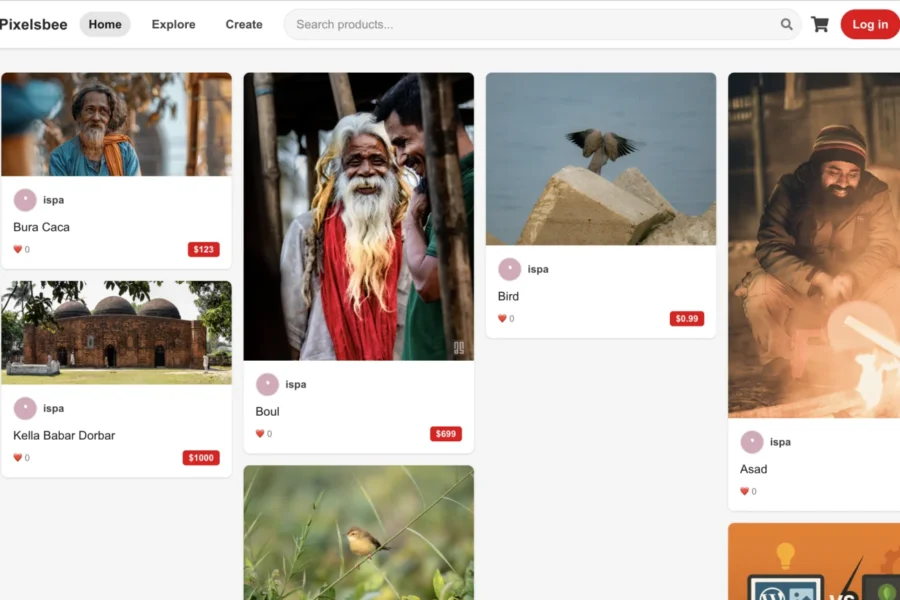Viewport: 900px width, 600px height.
Task: Open the Boul bearded man photo
Action: (x=359, y=216)
